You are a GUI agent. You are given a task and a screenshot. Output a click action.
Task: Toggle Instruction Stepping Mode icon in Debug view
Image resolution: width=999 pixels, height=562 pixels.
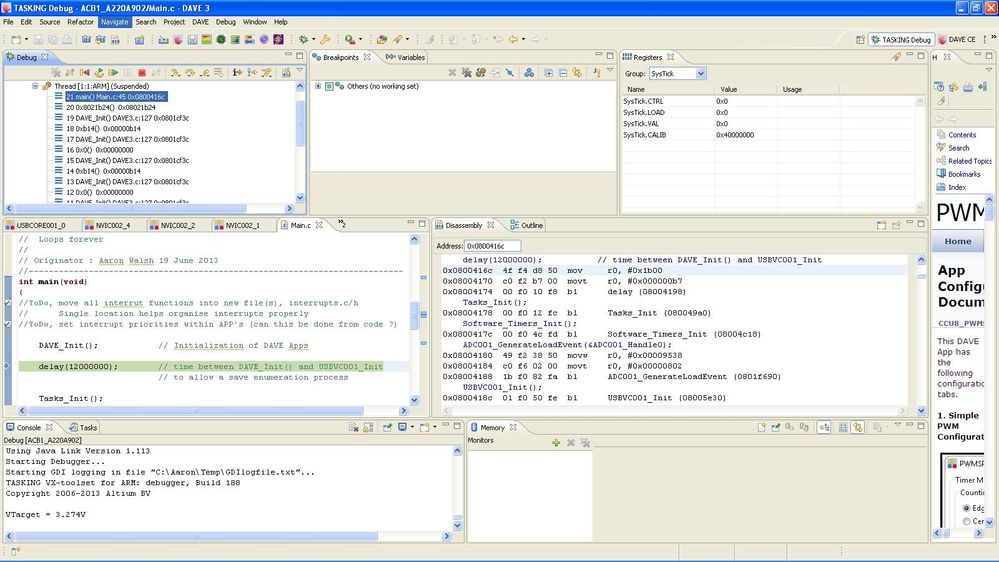pyautogui.click(x=237, y=73)
